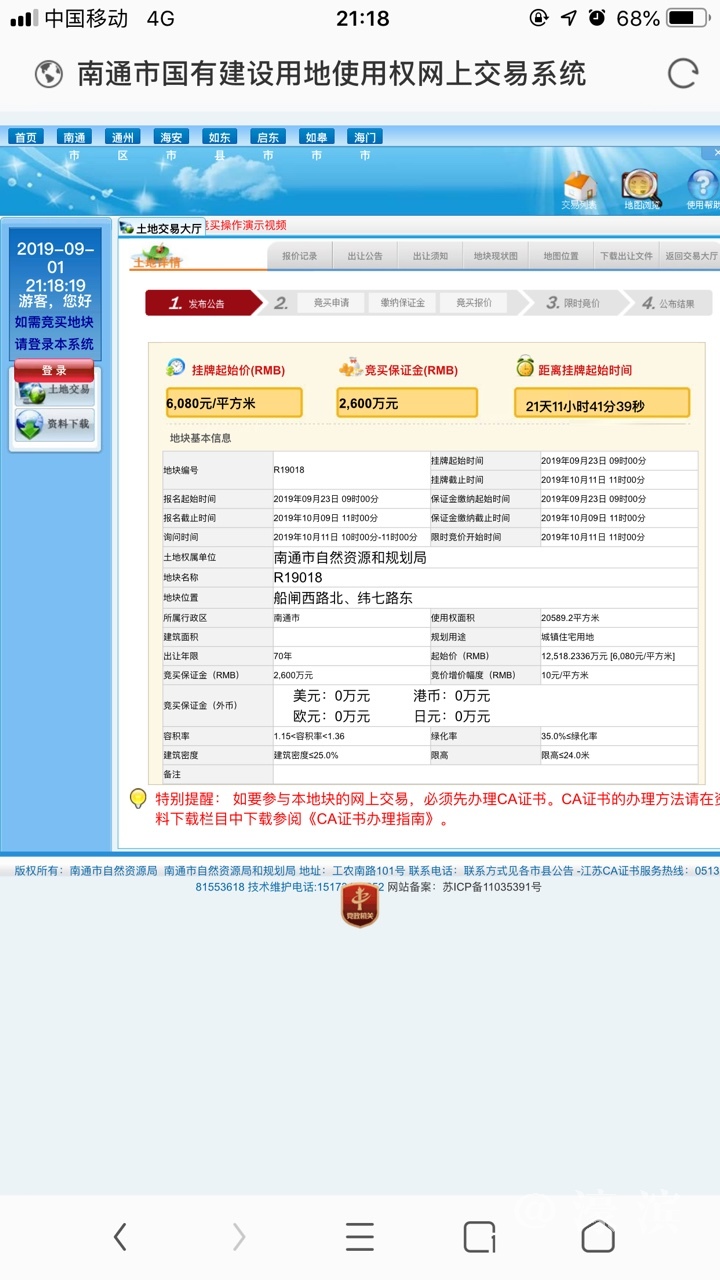Image resolution: width=720 pixels, height=1280 pixels.
Task: Click the 资料下载 sidebar button
Action: pyautogui.click(x=55, y=424)
